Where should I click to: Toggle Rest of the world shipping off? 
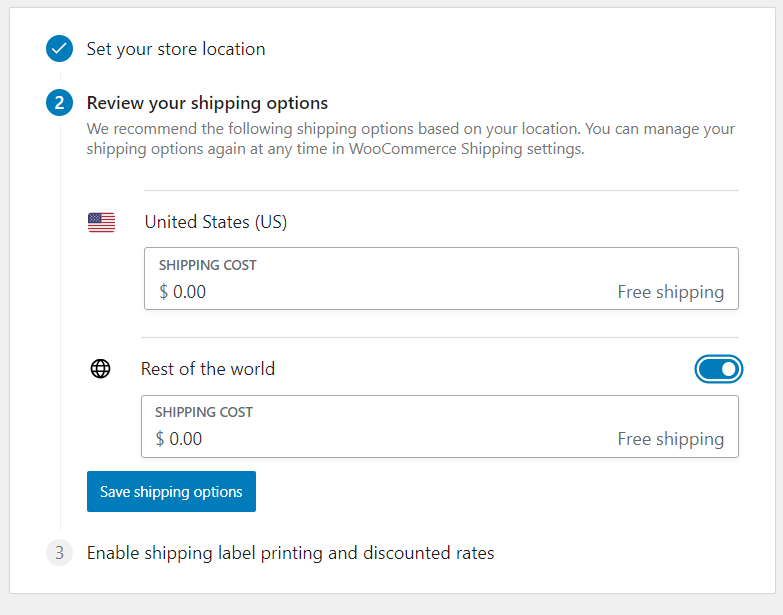click(718, 369)
